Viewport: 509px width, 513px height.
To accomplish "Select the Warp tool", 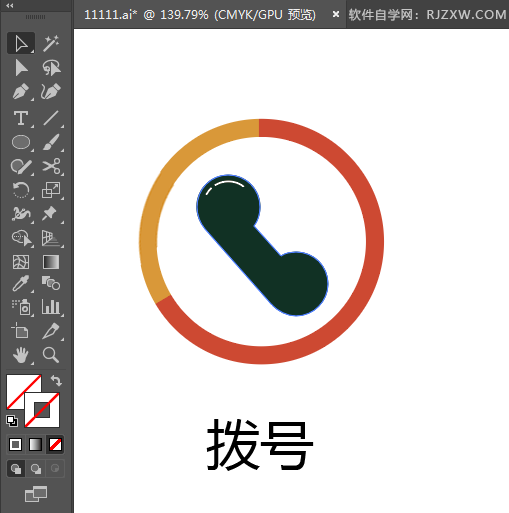I will (x=21, y=214).
